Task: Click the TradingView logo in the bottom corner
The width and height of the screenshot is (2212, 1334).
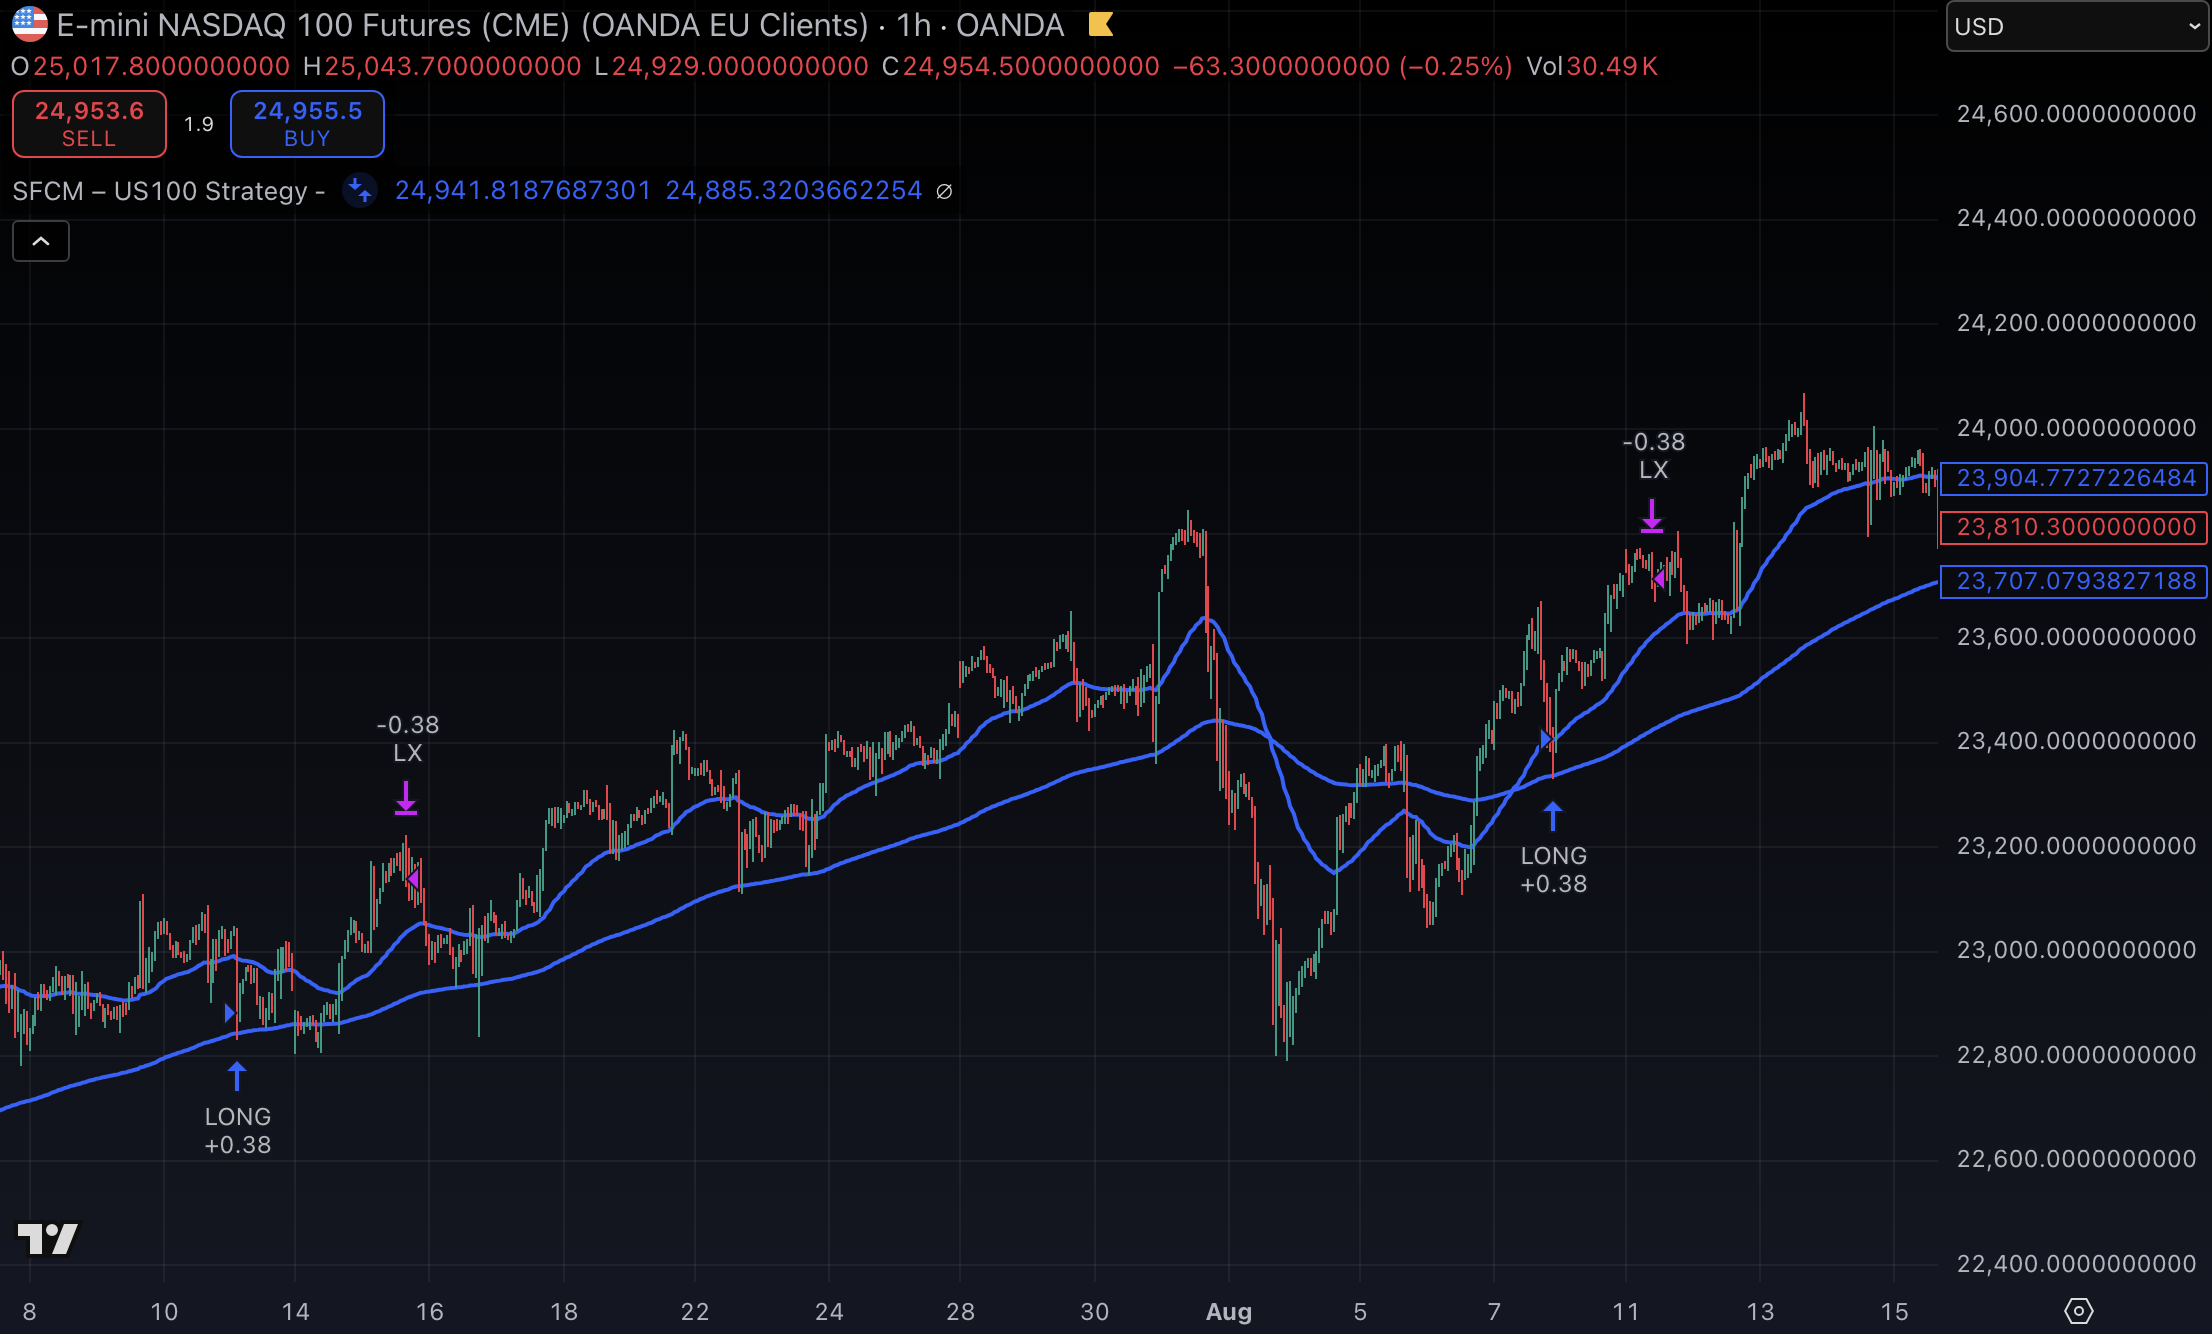Action: 49,1239
